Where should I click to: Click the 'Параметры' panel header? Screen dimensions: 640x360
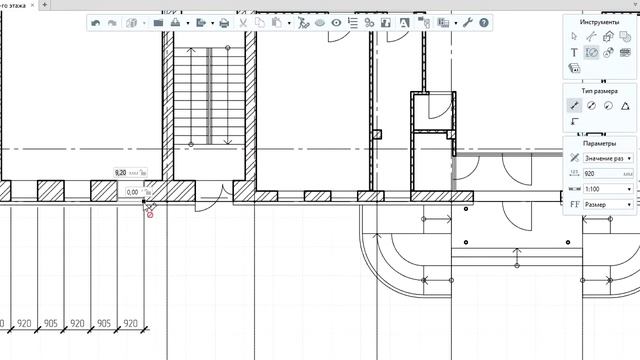pos(599,143)
